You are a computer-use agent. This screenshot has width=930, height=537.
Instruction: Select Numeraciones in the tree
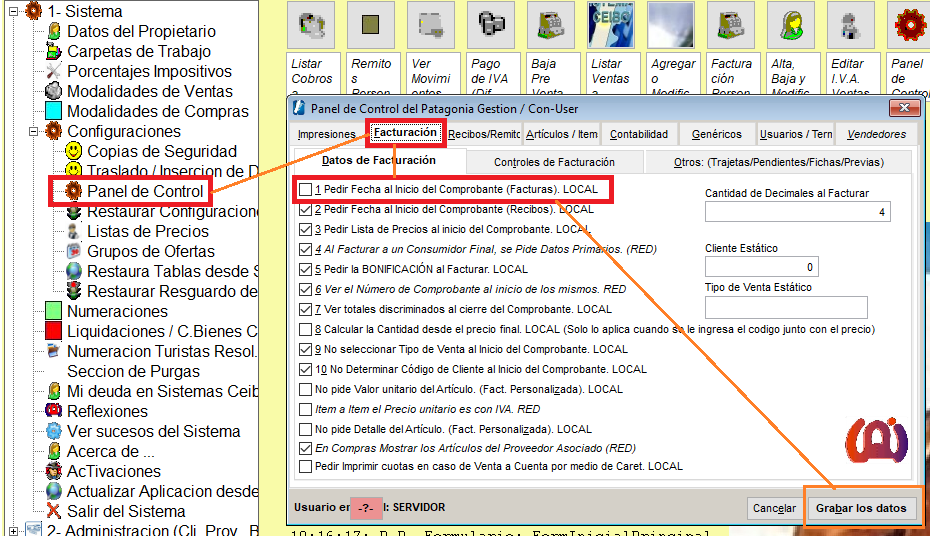(117, 311)
